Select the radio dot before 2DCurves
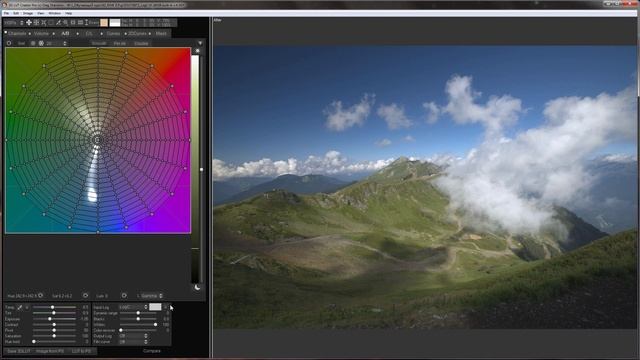Viewport: 640px width, 360px height. 126,33
